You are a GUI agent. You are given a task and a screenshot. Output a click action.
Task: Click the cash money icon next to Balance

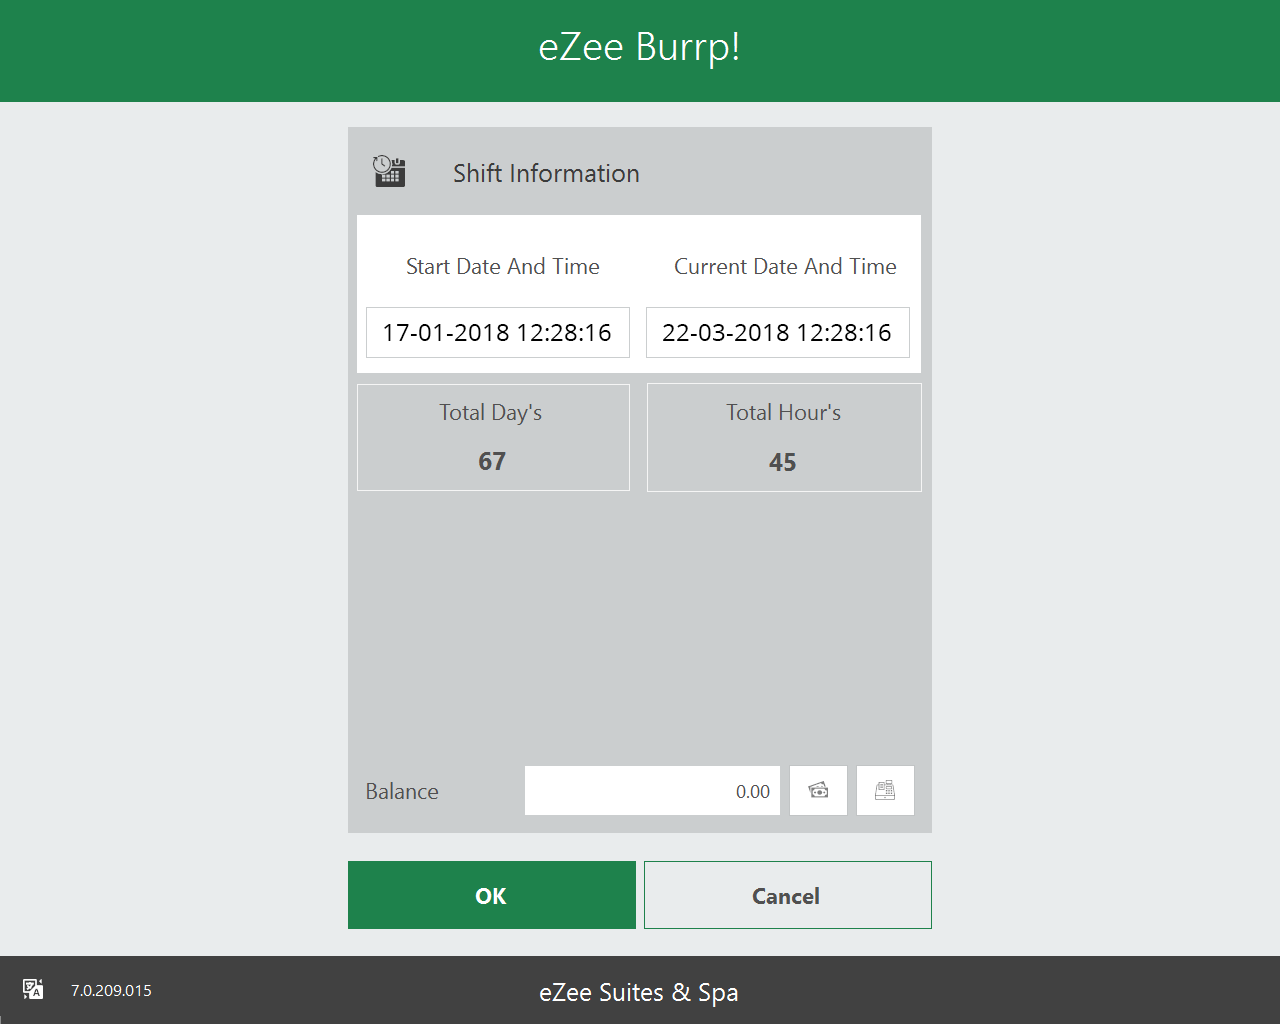(x=818, y=791)
